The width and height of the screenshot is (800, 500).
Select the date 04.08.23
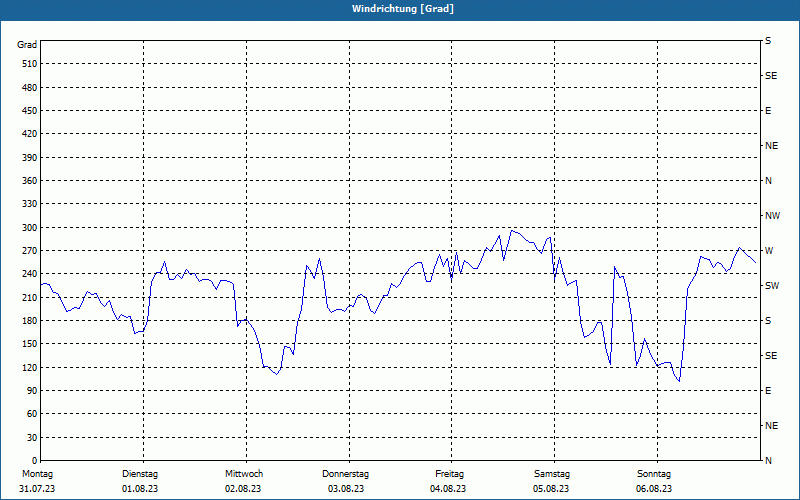coord(448,489)
